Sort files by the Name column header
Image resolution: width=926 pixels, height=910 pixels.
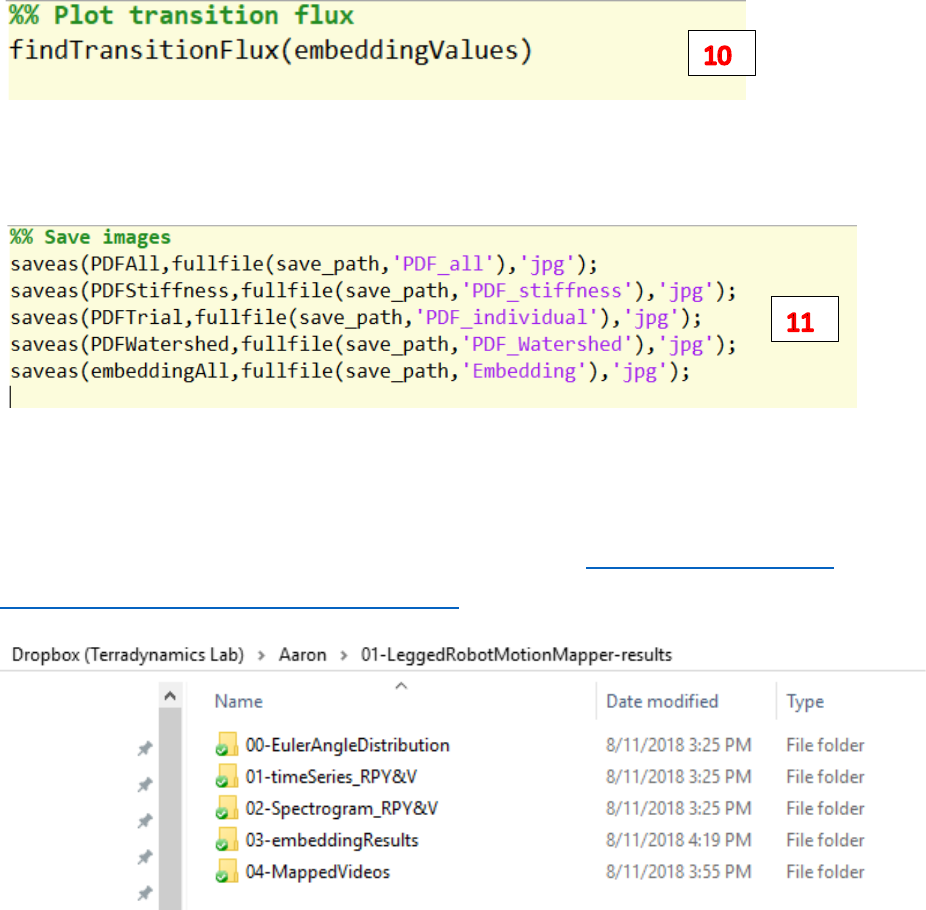[x=239, y=702]
